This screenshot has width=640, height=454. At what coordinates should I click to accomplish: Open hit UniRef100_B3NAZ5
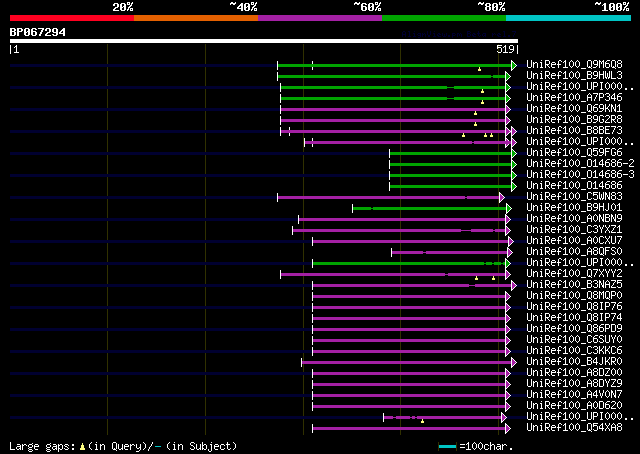[x=574, y=285]
